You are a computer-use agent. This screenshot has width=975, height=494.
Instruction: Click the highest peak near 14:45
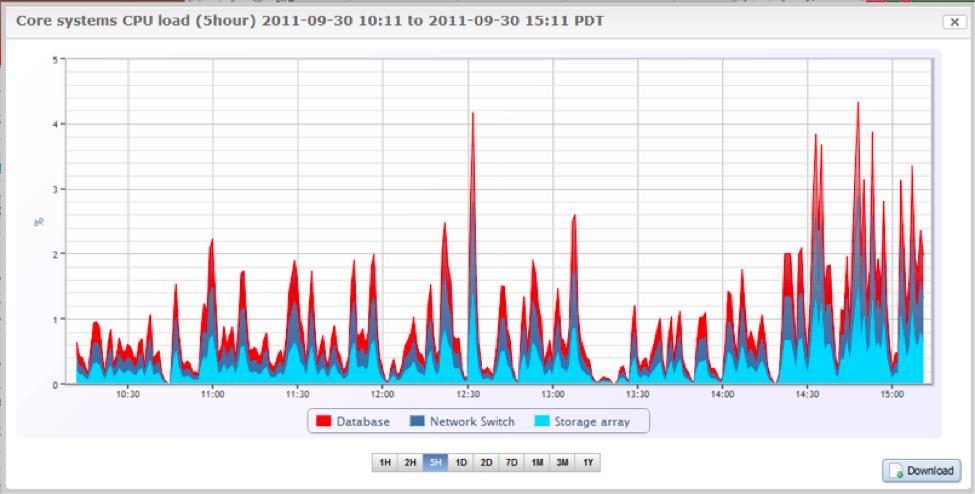[x=858, y=103]
